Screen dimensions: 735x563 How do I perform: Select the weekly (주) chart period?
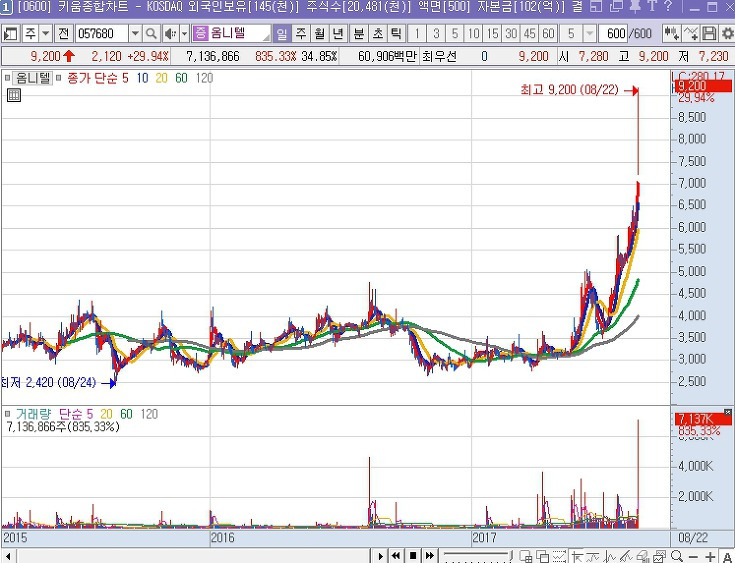coord(301,34)
